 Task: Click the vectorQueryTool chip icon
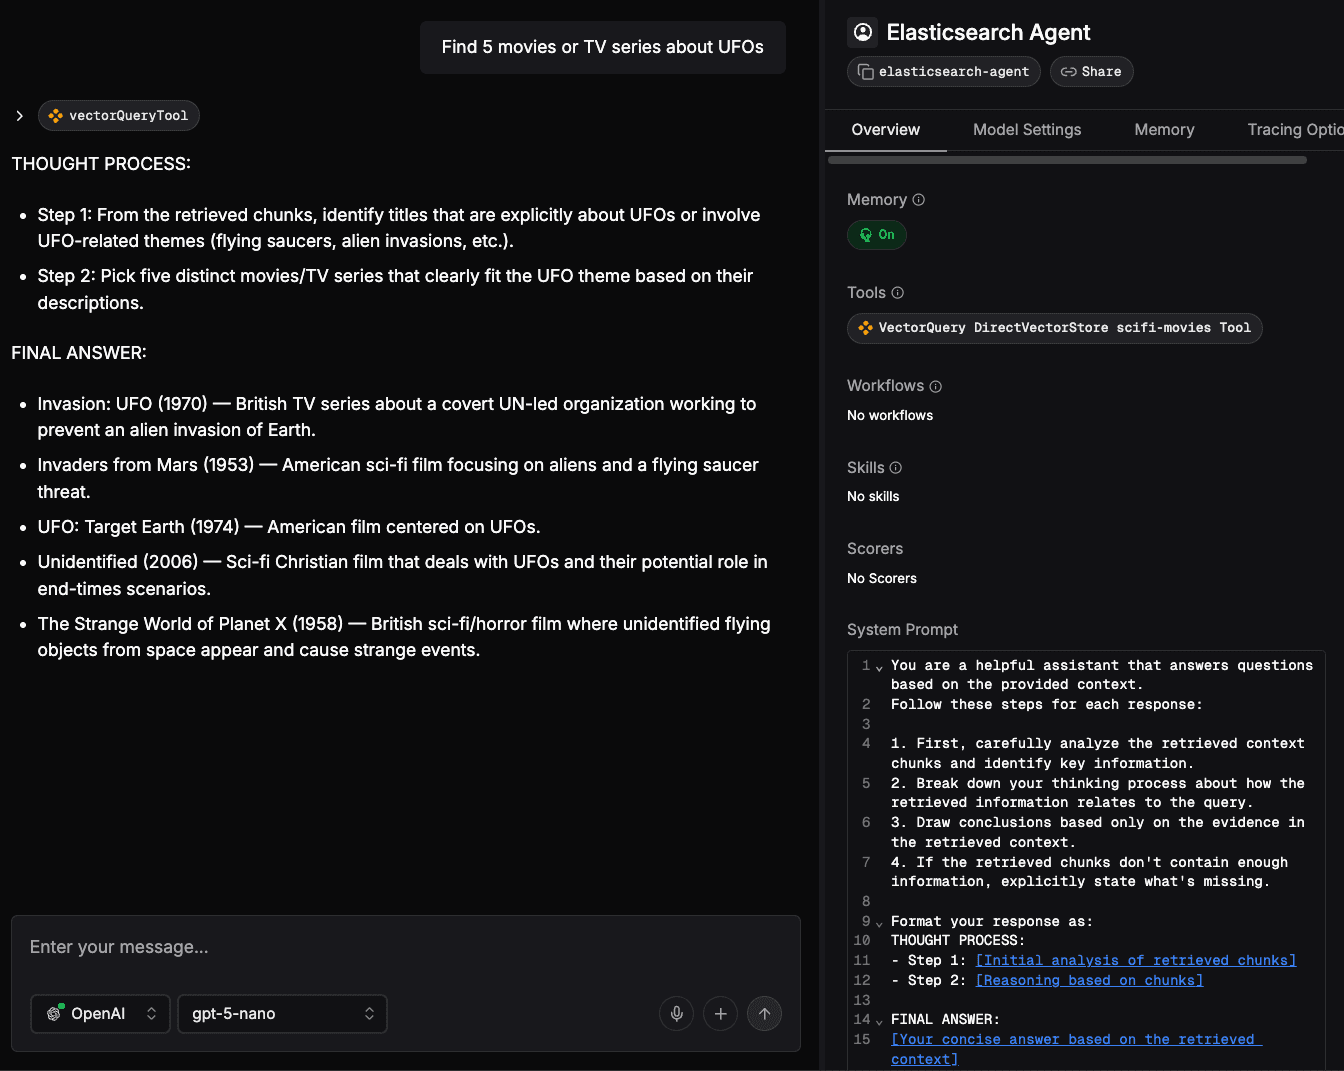[55, 115]
